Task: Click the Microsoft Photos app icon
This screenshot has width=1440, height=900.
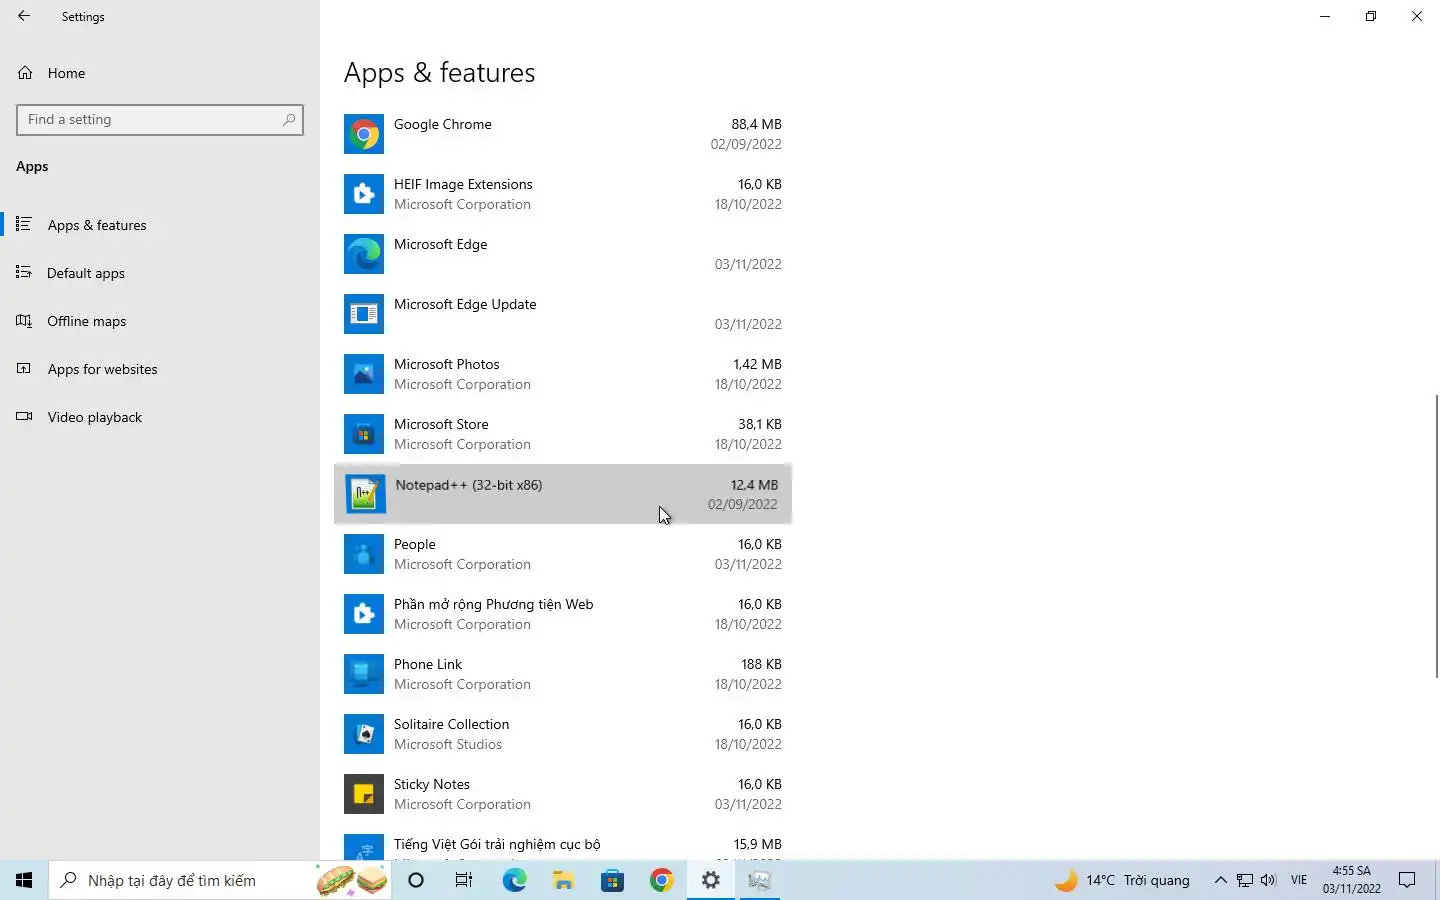Action: click(364, 374)
